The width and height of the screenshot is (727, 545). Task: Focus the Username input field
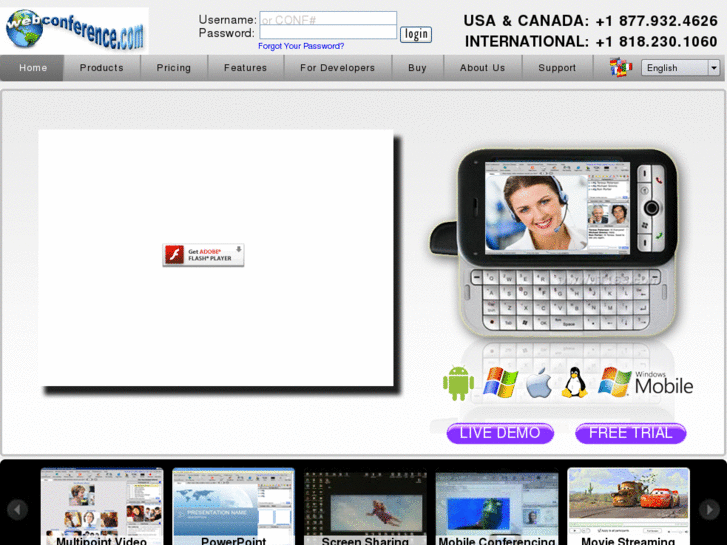(328, 19)
